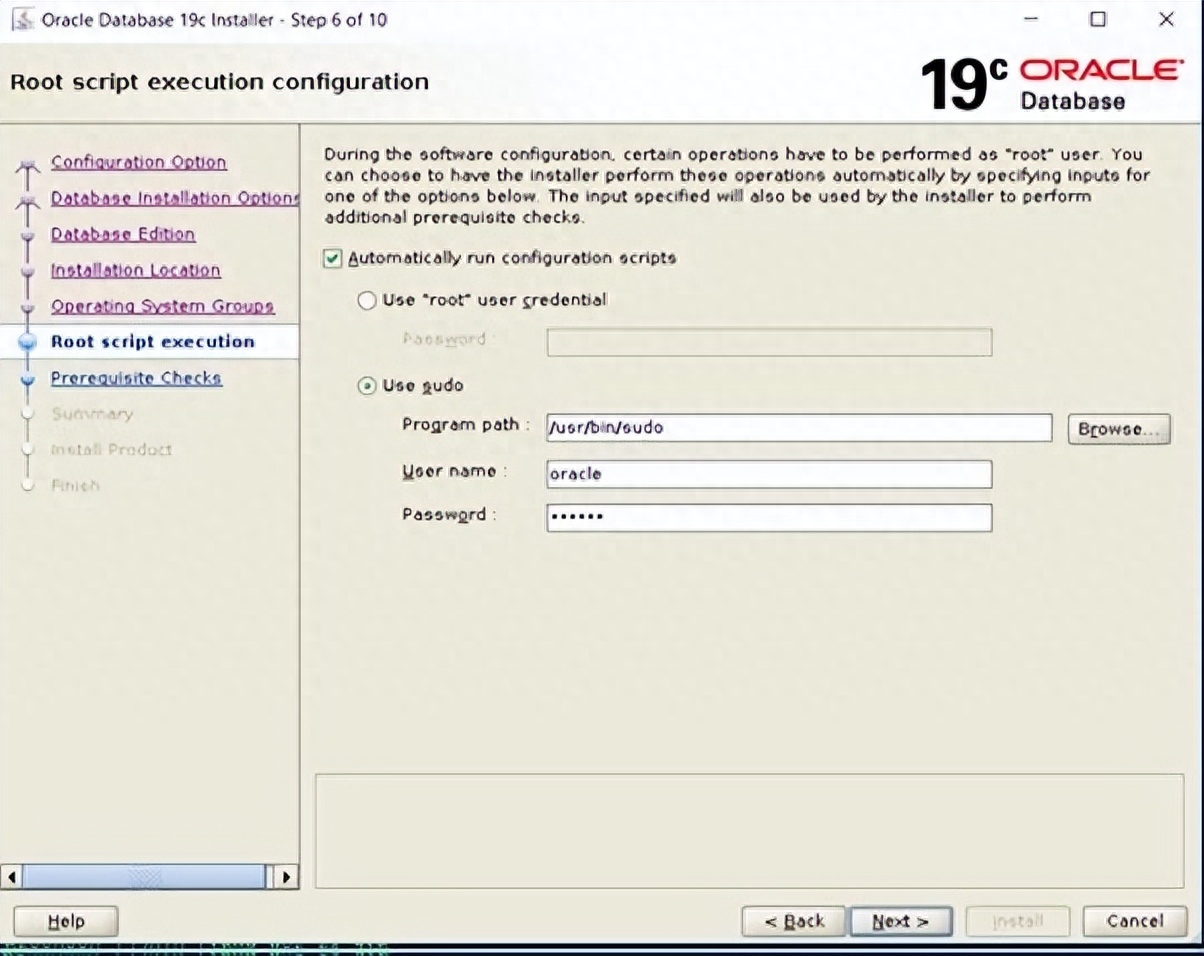Image resolution: width=1204 pixels, height=956 pixels.
Task: Click the Root script execution step marker icon
Action: click(28, 342)
